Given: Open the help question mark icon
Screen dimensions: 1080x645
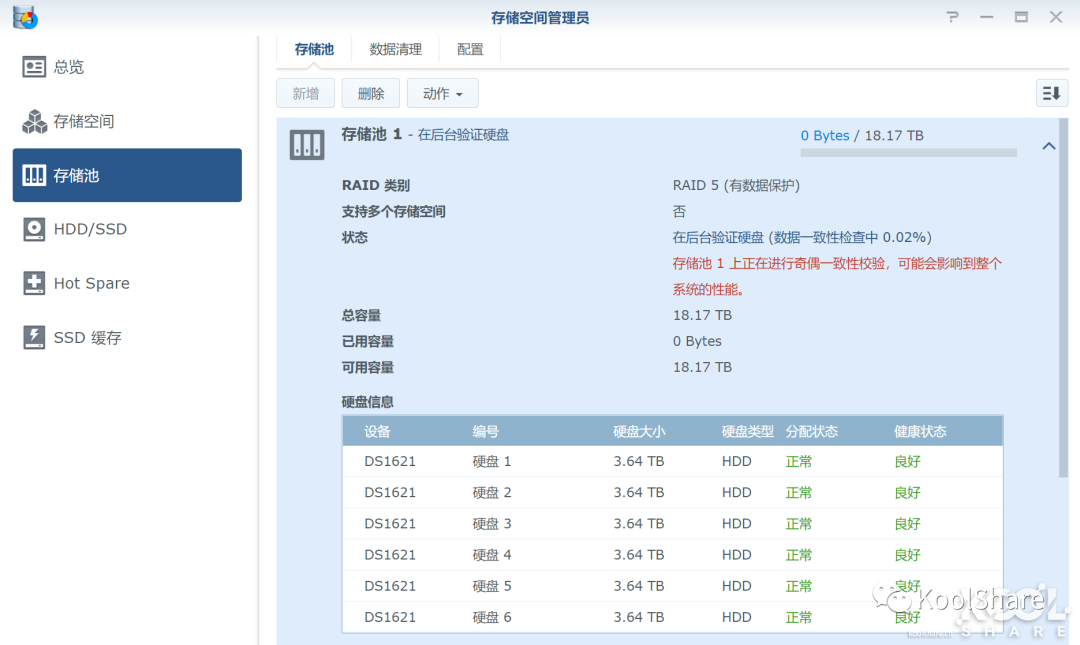Looking at the screenshot, I should coord(951,16).
